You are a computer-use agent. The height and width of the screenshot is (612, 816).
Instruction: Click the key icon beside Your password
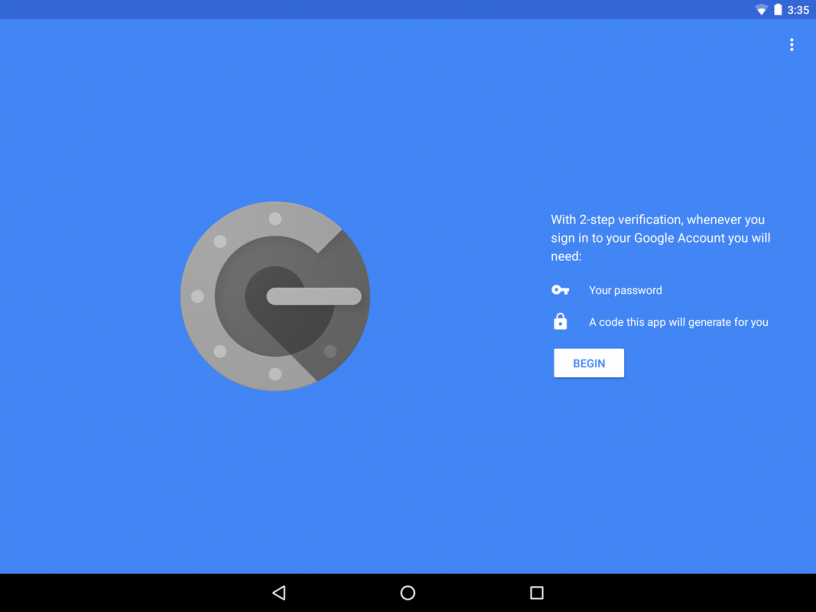tap(560, 290)
